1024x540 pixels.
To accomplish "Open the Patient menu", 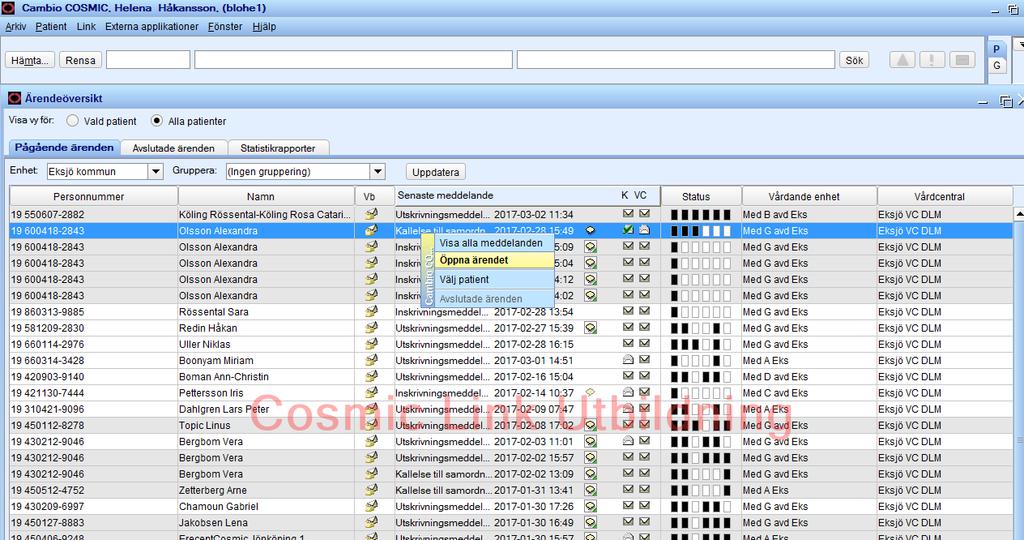I will tap(51, 27).
